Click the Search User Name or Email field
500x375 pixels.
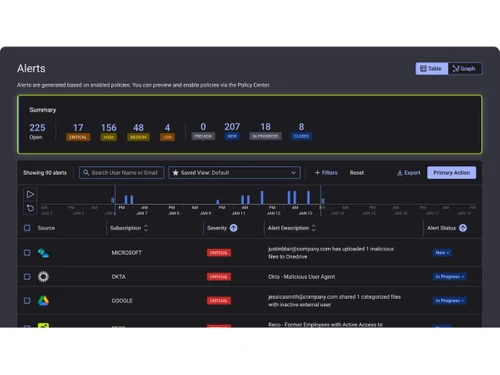pyautogui.click(x=121, y=173)
